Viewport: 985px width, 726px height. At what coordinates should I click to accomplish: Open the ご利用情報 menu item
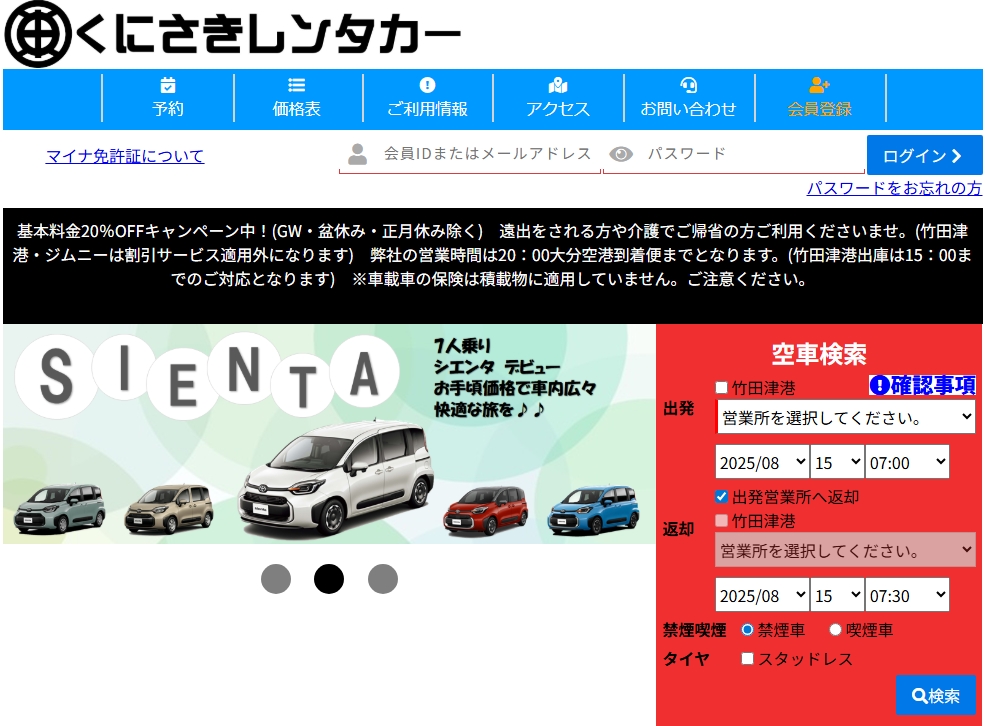pyautogui.click(x=427, y=99)
